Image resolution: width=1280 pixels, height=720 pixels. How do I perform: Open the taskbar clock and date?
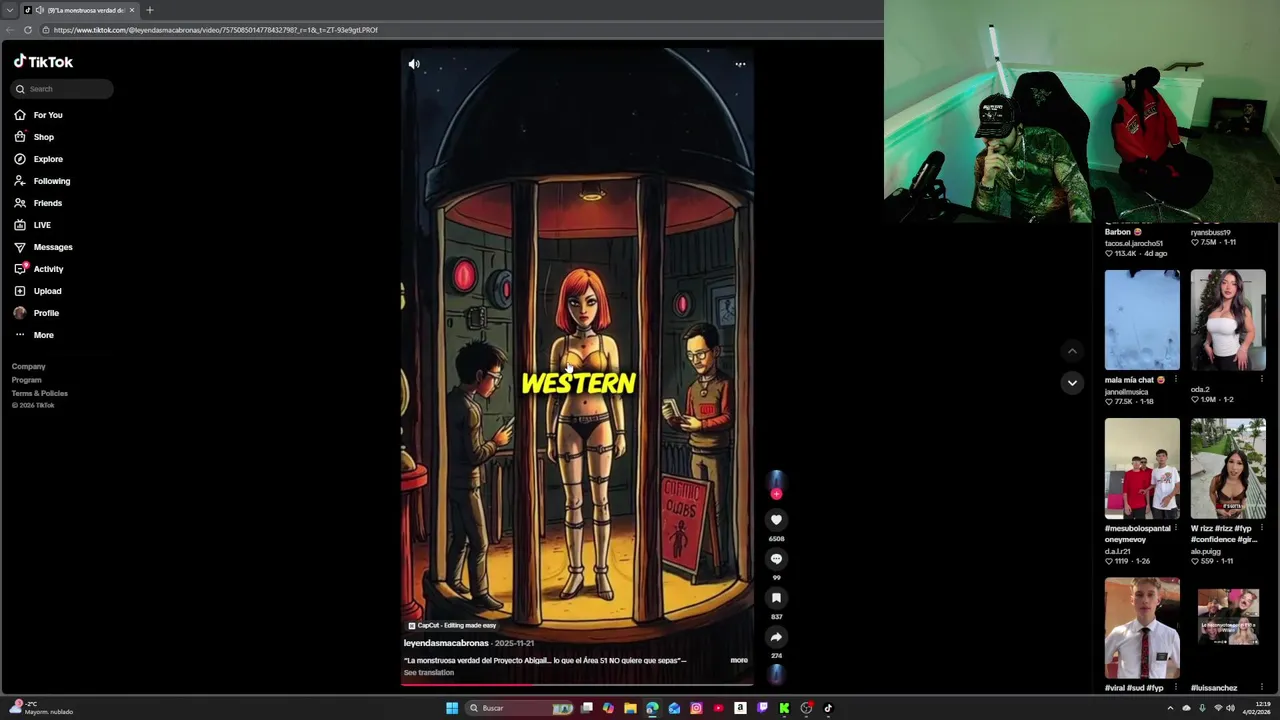pyautogui.click(x=1258, y=708)
